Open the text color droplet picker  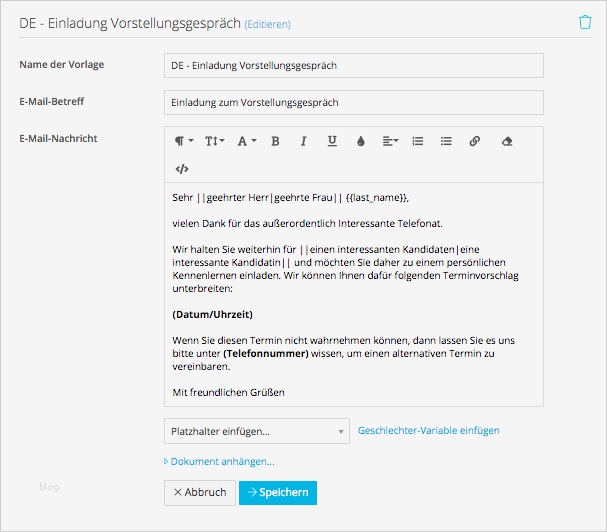tap(360, 141)
